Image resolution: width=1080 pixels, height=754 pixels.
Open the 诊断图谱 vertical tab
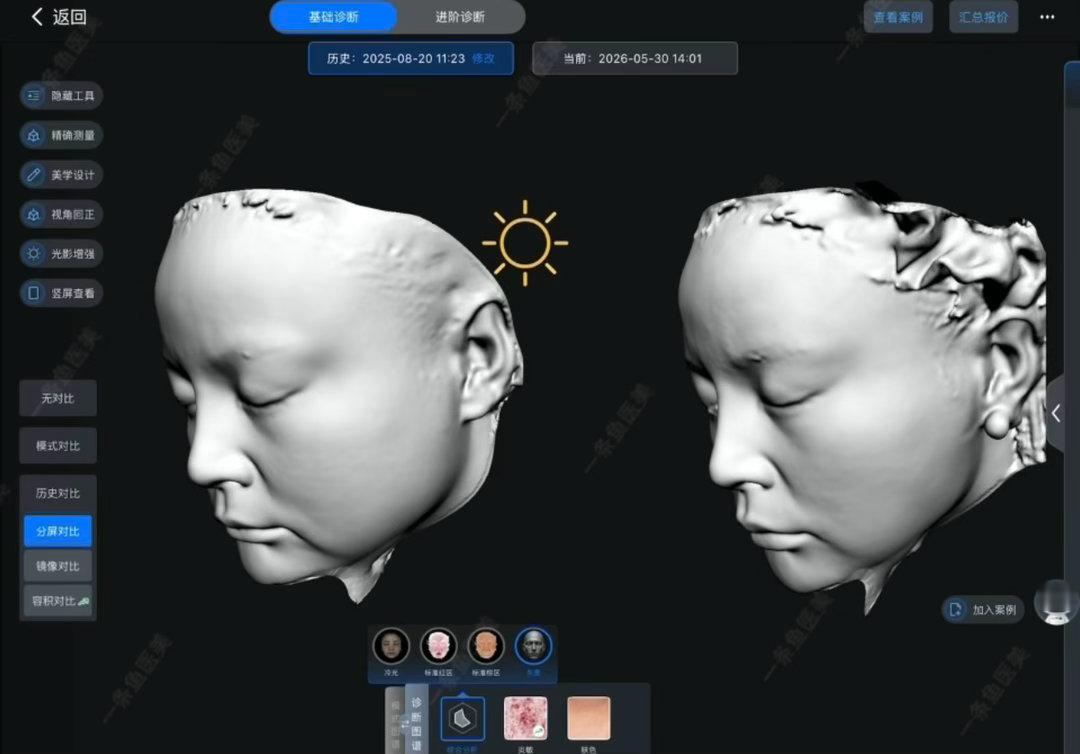coord(416,720)
